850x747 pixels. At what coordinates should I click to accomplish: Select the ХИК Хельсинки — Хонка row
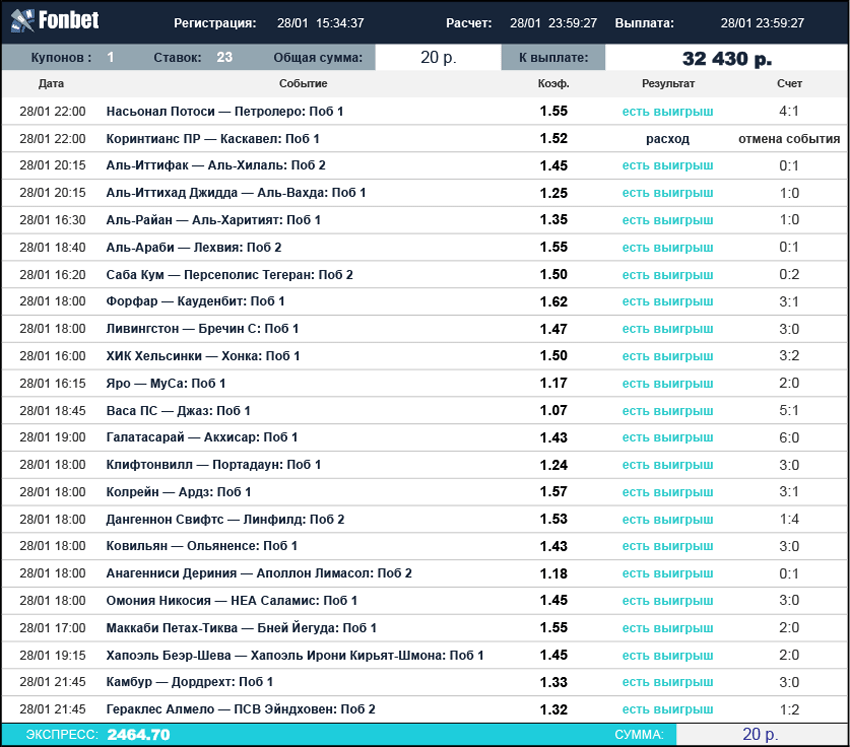click(x=203, y=356)
